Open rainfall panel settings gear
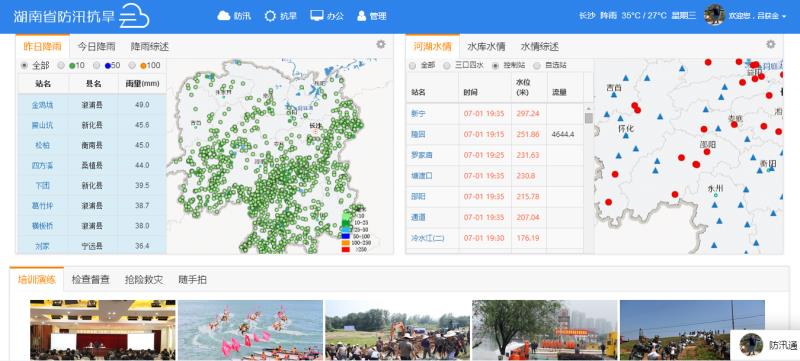 381,44
